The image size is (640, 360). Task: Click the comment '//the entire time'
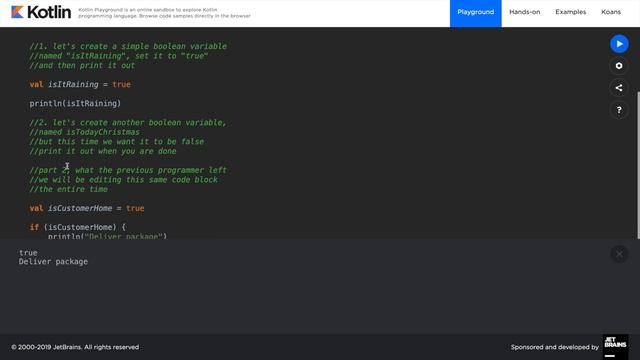[x=69, y=189]
